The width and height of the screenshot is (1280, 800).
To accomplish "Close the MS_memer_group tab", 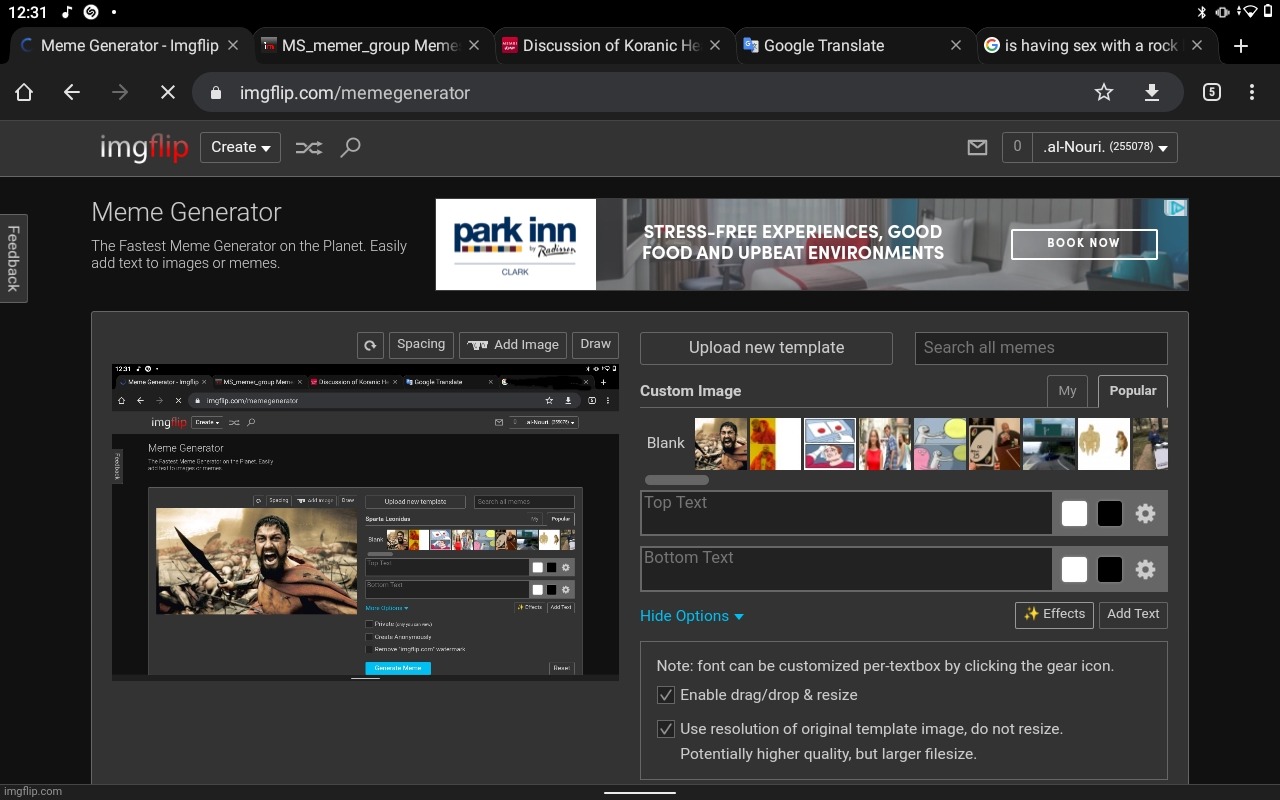I will tap(474, 46).
